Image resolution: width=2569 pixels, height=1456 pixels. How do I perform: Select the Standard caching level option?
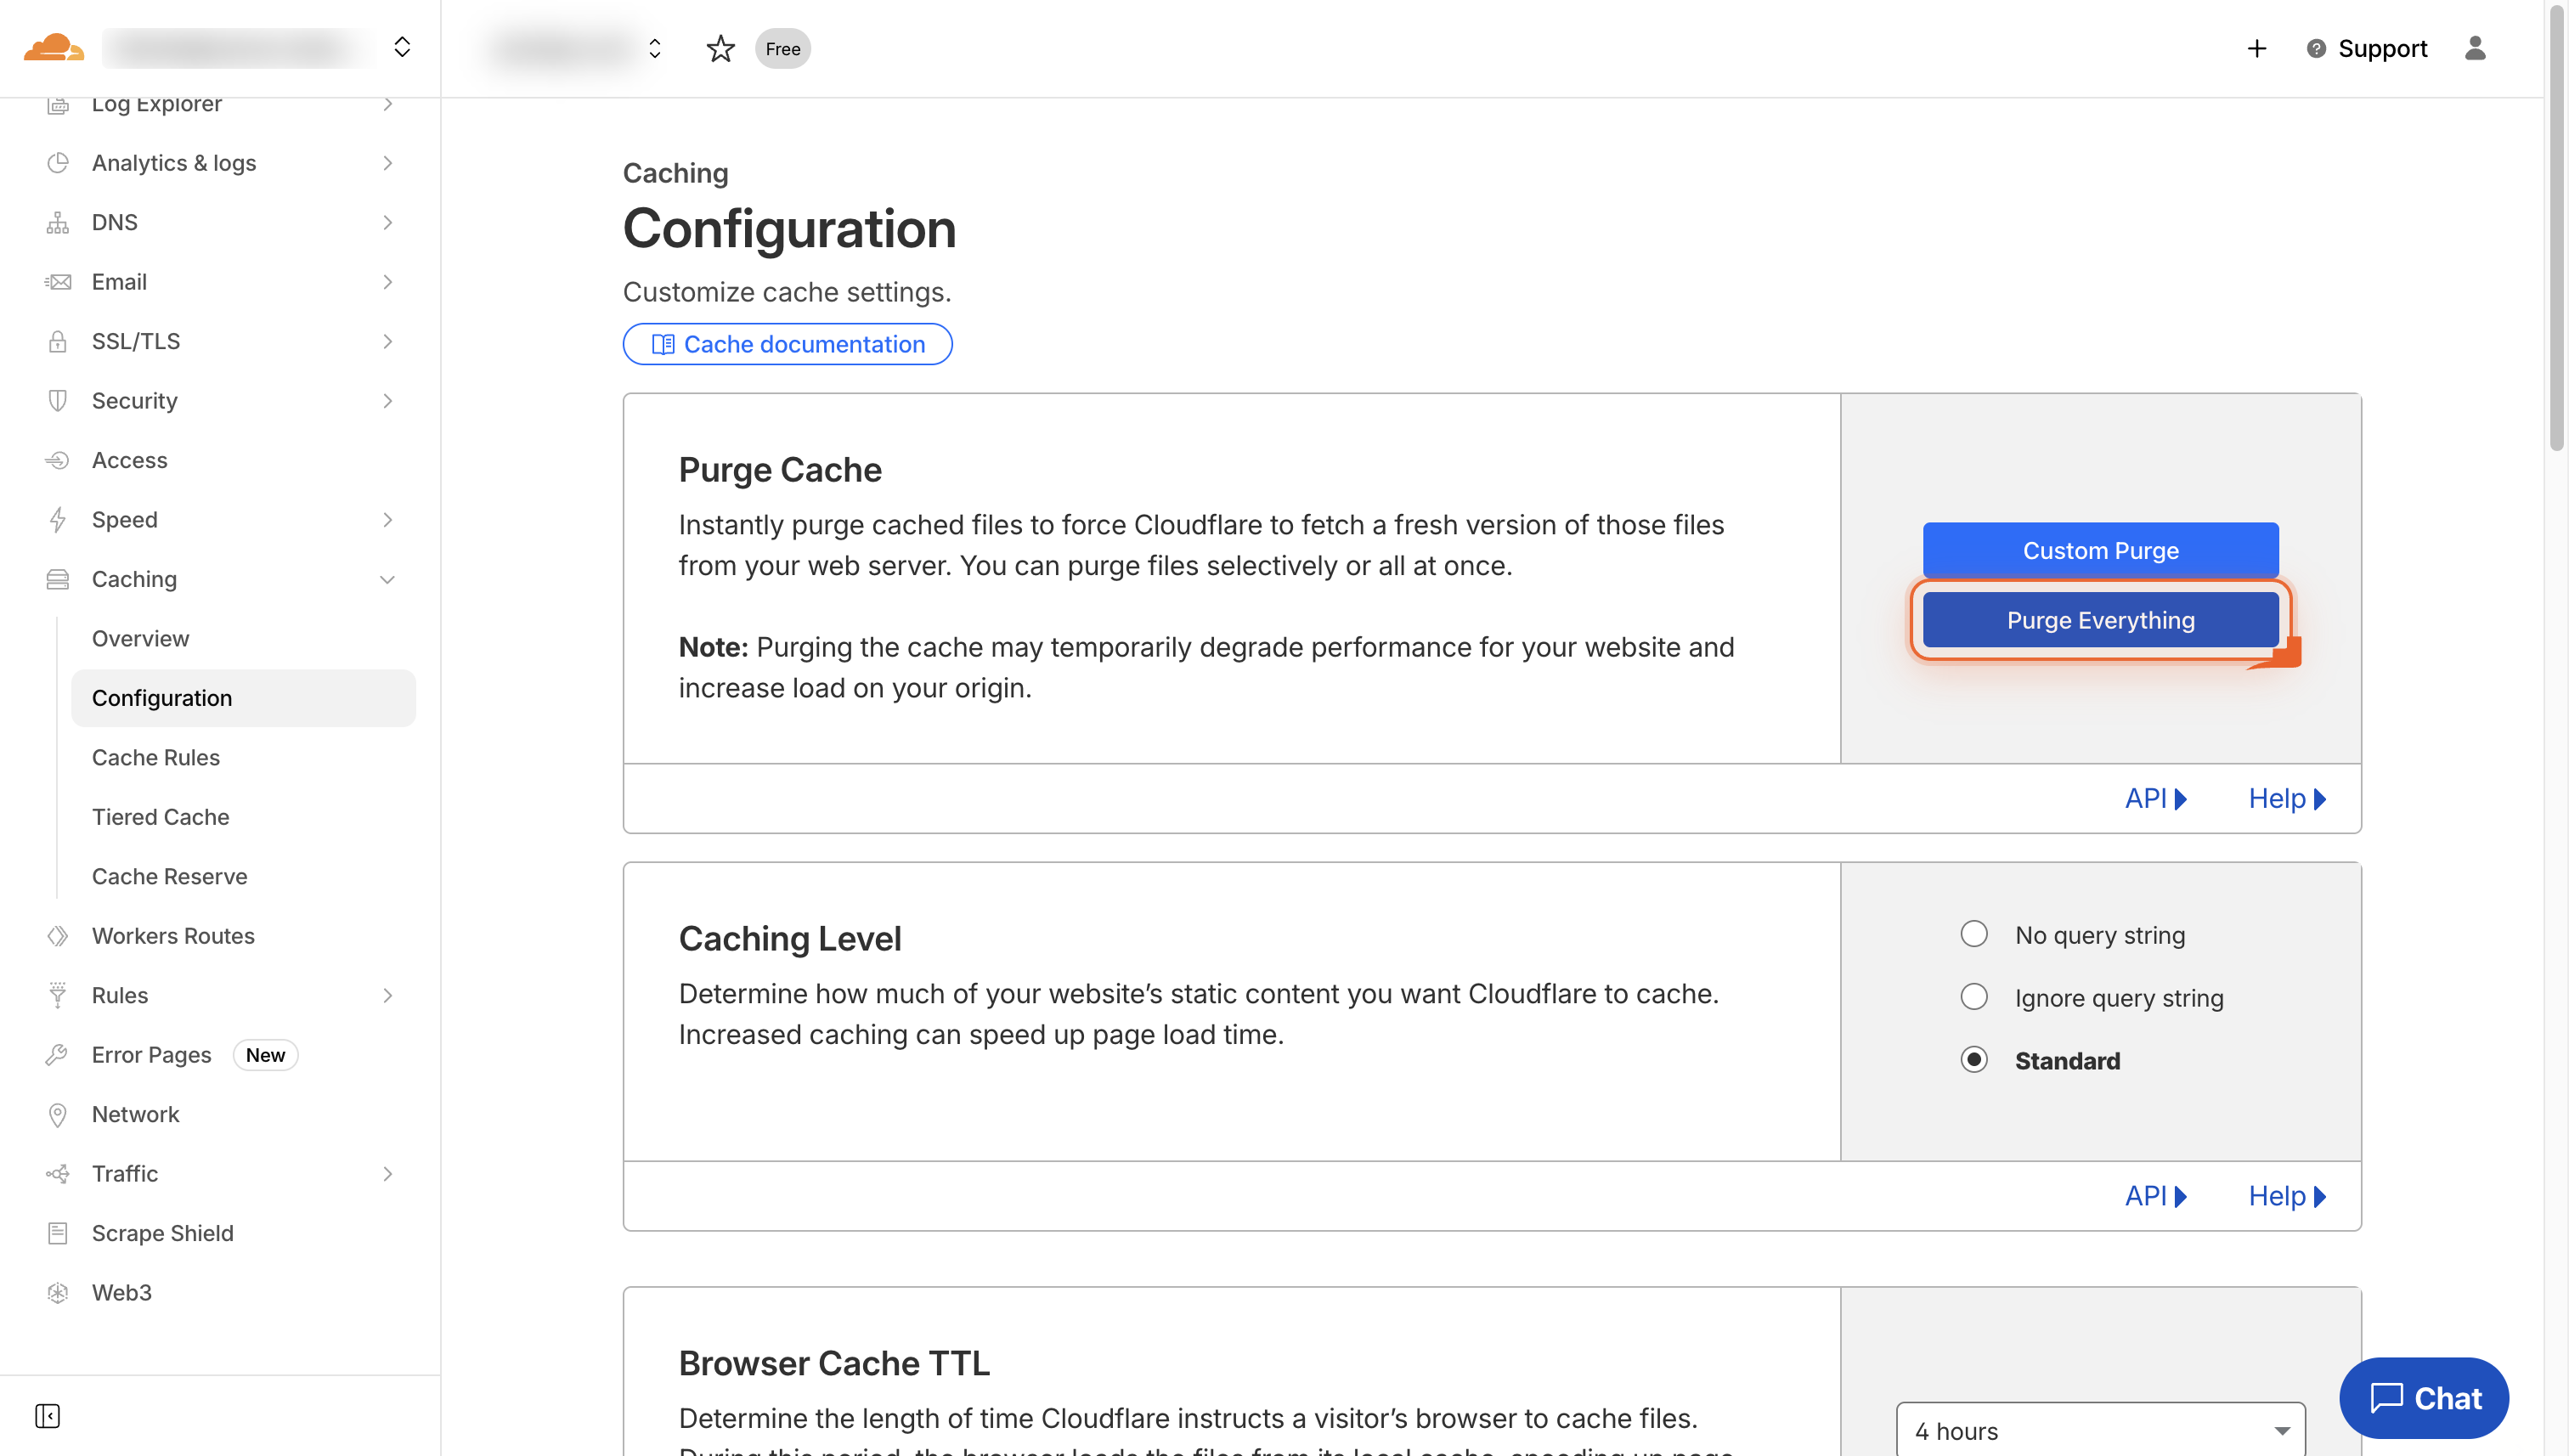(x=1974, y=1059)
